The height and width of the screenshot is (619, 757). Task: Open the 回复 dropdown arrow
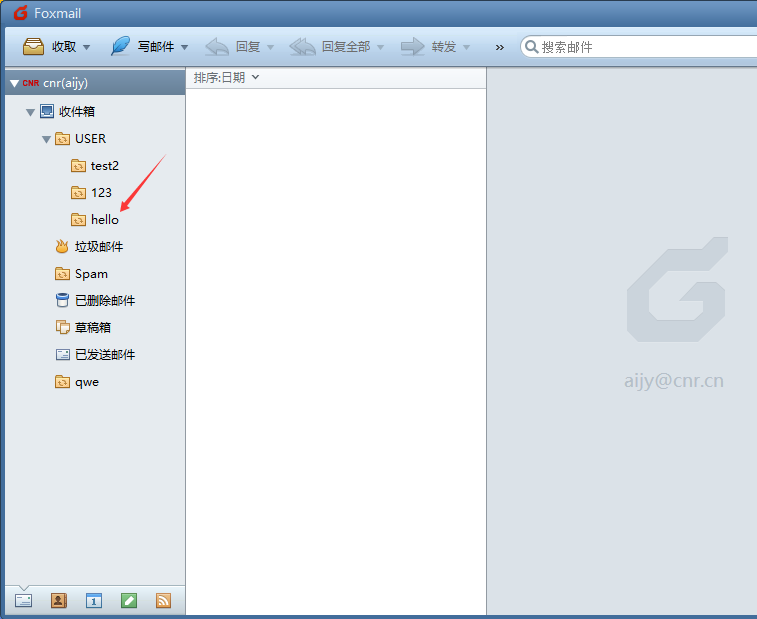[270, 47]
